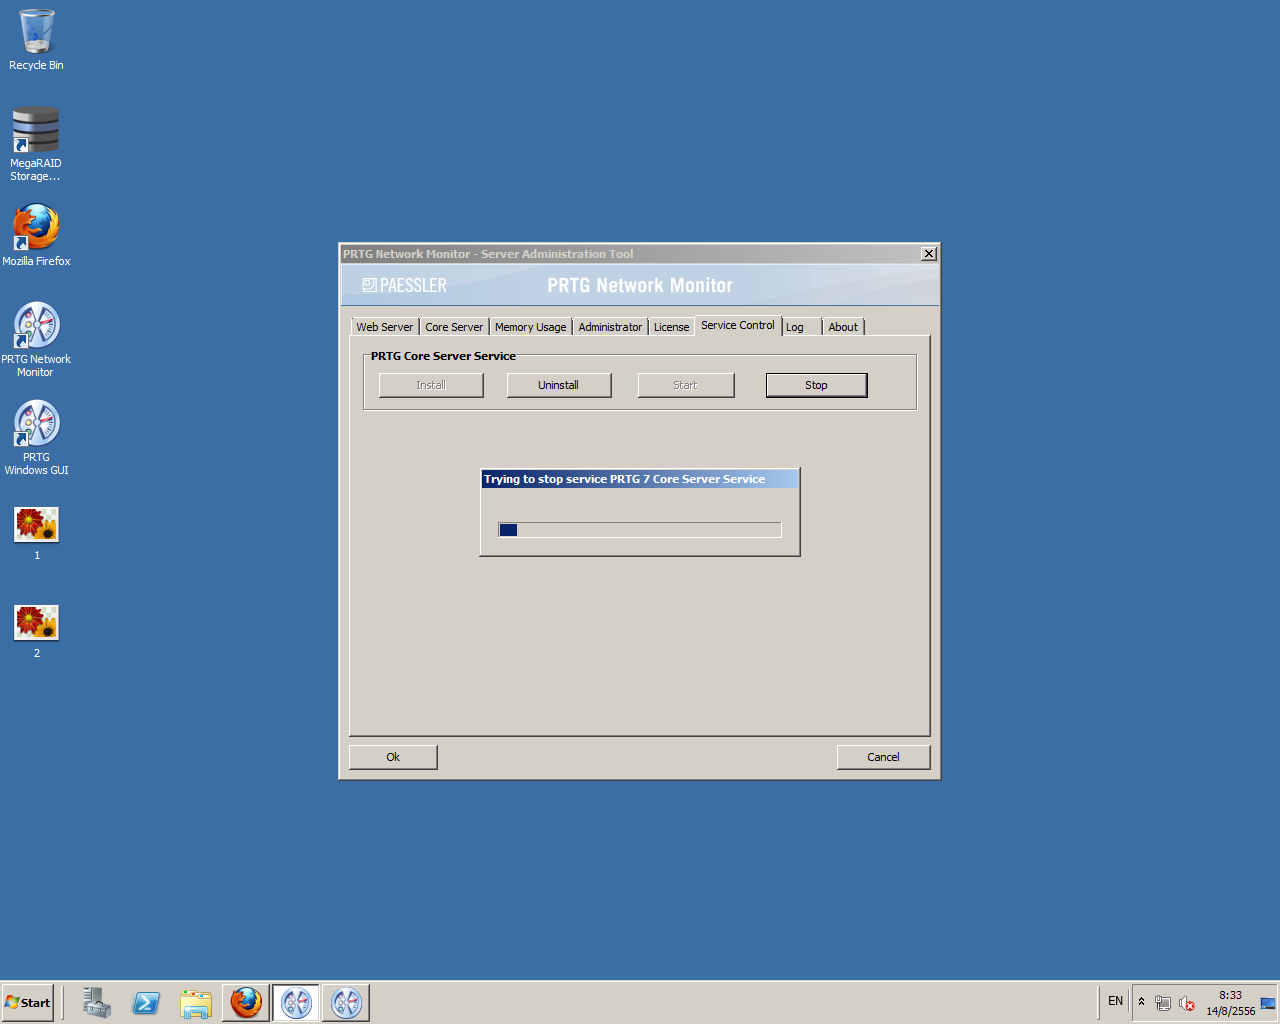Screen dimensions: 1280x1024
Task: Open the Start menu
Action: click(x=28, y=1002)
